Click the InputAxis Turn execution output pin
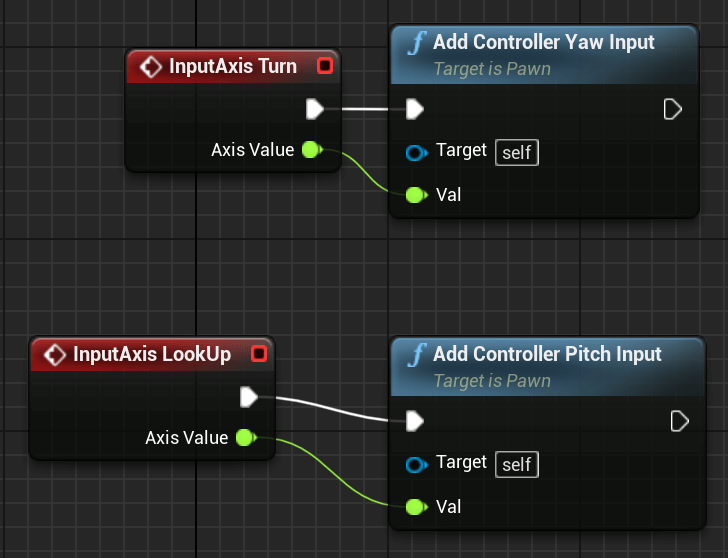 coord(315,109)
